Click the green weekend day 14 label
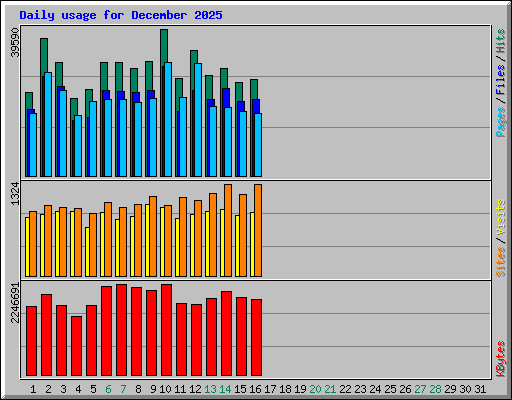 point(225,389)
